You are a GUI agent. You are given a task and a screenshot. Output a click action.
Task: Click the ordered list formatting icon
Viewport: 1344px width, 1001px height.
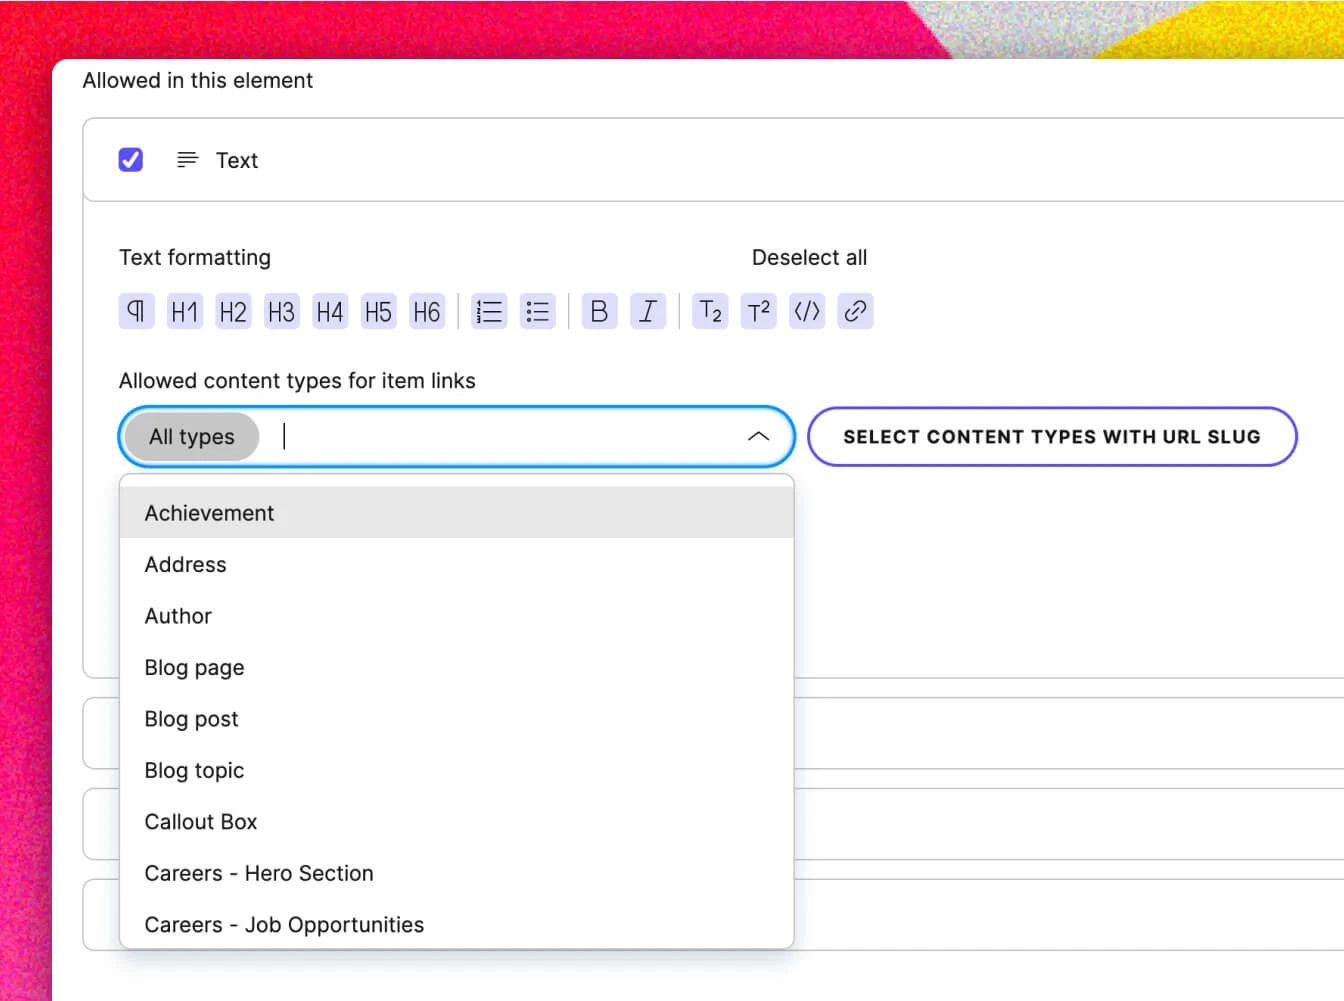[489, 311]
